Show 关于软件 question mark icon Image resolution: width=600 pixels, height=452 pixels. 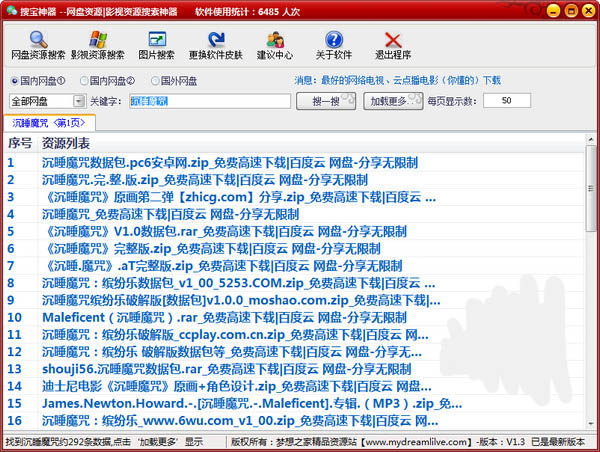click(334, 45)
